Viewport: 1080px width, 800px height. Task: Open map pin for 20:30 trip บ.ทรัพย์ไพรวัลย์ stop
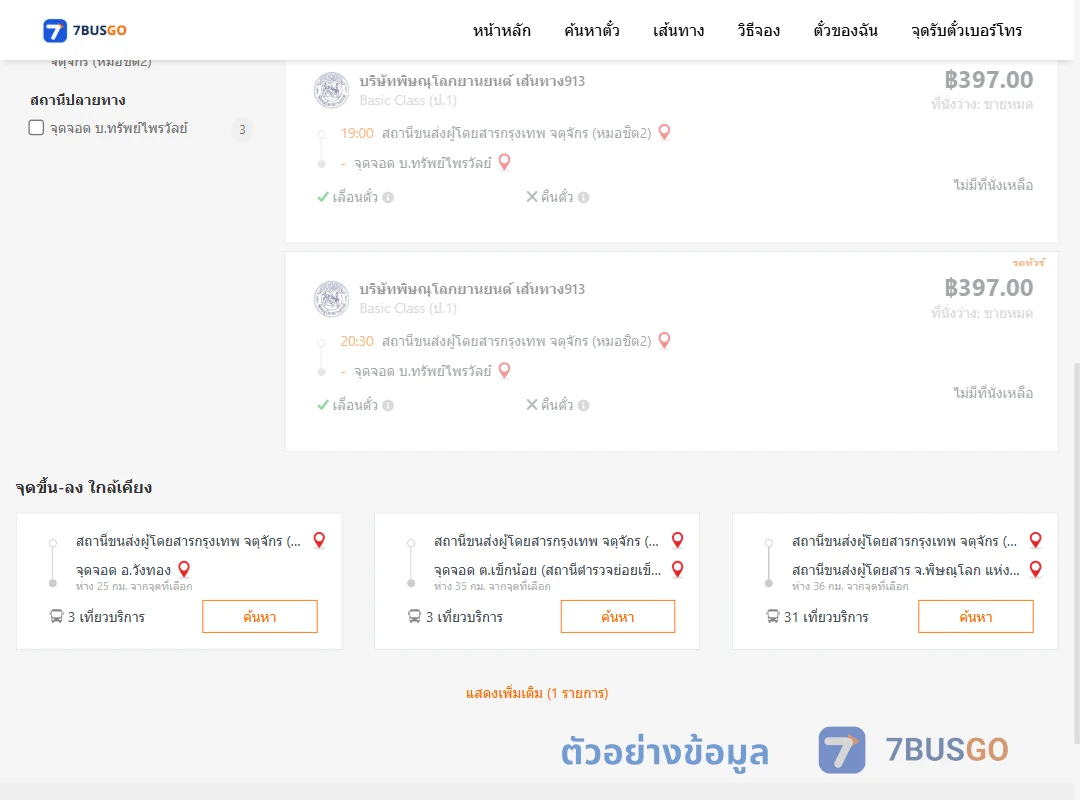tap(504, 370)
